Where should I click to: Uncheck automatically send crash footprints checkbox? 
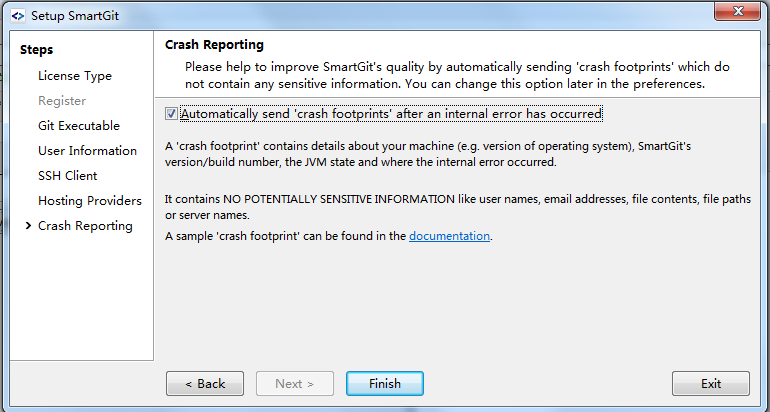(x=171, y=114)
